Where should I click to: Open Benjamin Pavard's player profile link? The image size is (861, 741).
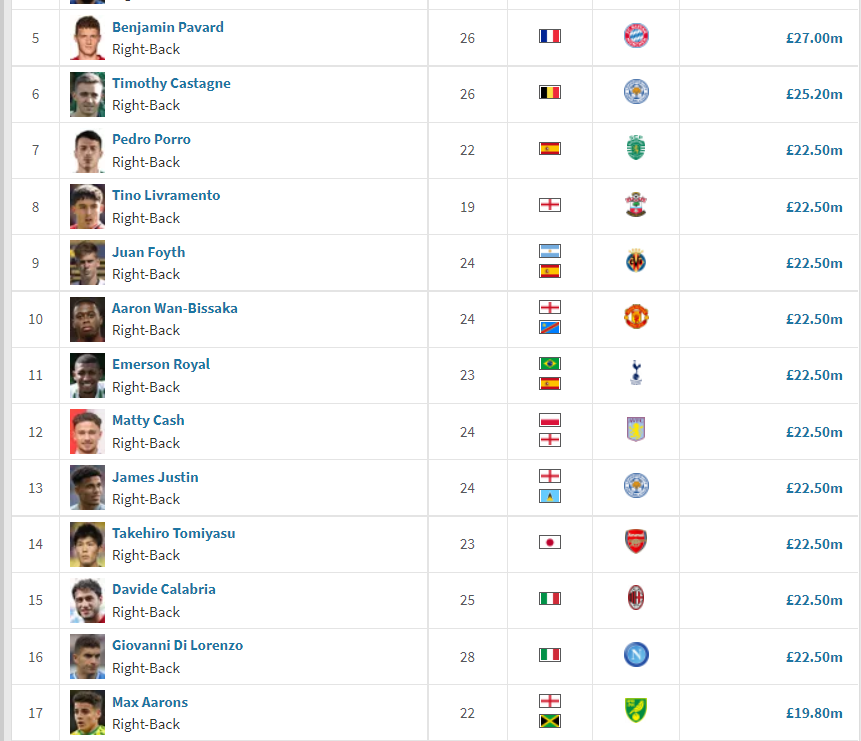point(167,27)
